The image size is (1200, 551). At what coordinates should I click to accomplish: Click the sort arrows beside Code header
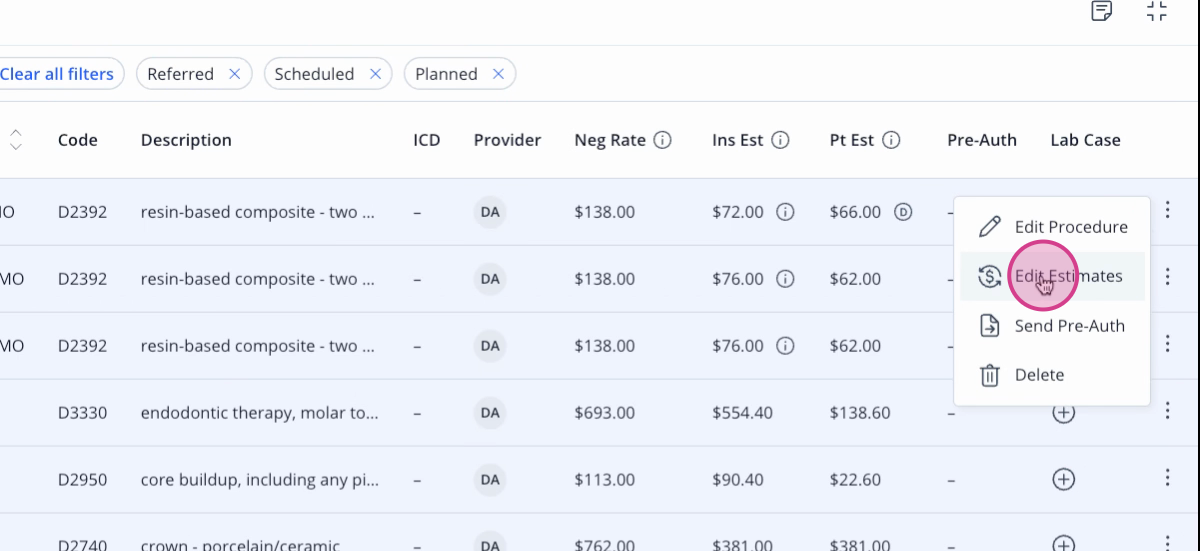[16, 140]
